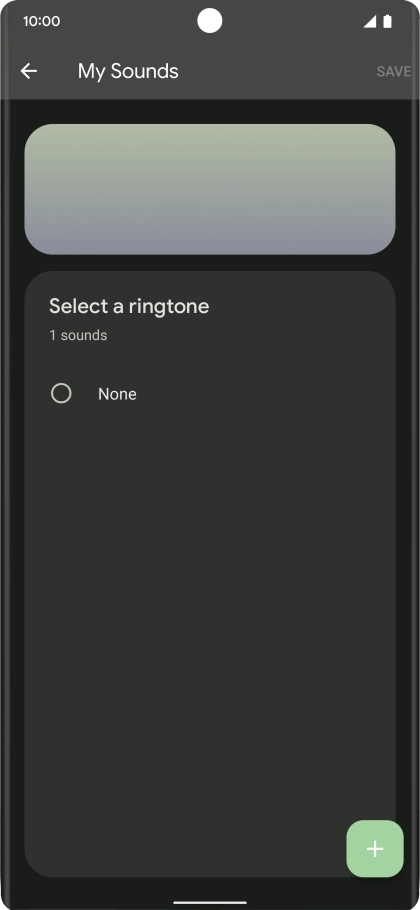The image size is (420, 910).
Task: Tap the 1 sounds count text
Action: point(78,335)
